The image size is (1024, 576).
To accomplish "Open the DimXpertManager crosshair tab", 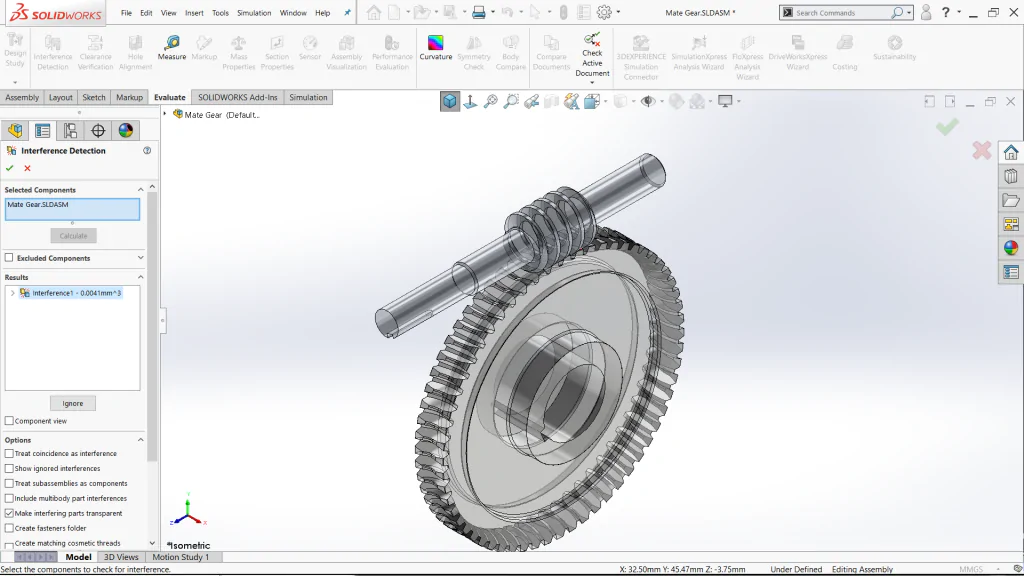I will pos(98,131).
